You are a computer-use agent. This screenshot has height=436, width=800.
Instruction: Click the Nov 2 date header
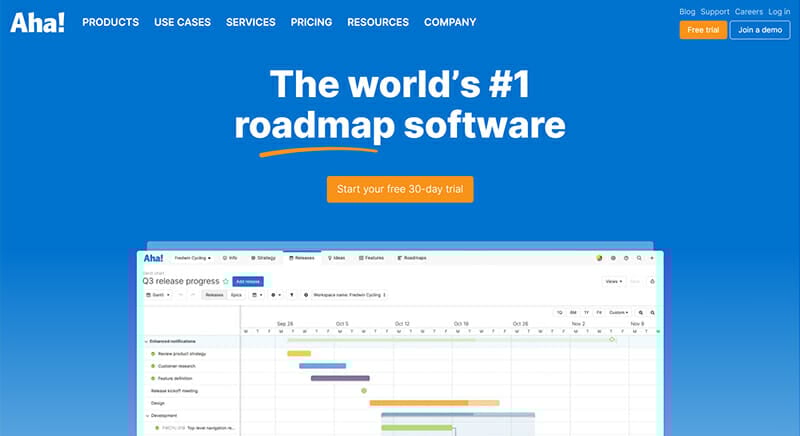[578, 324]
